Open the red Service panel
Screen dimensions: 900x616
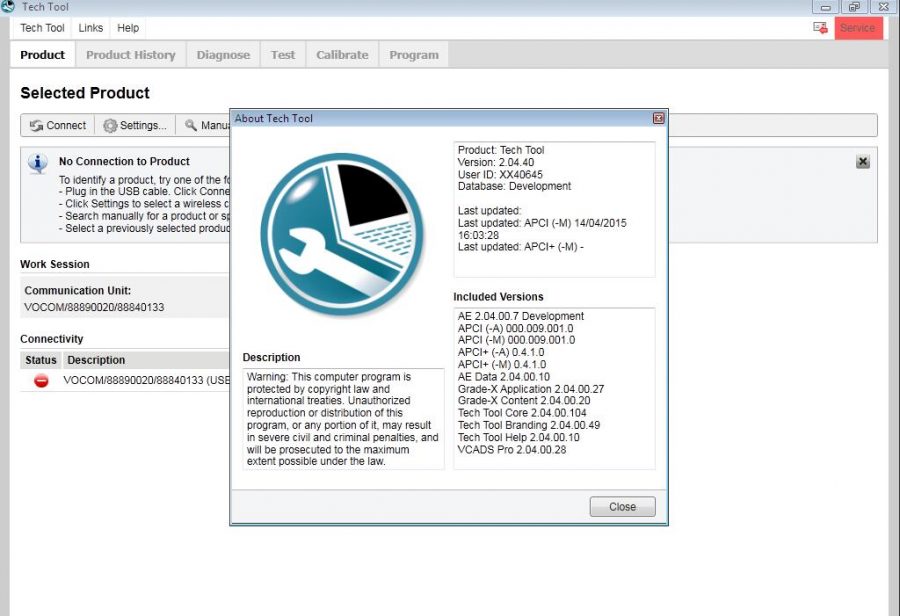coord(858,28)
